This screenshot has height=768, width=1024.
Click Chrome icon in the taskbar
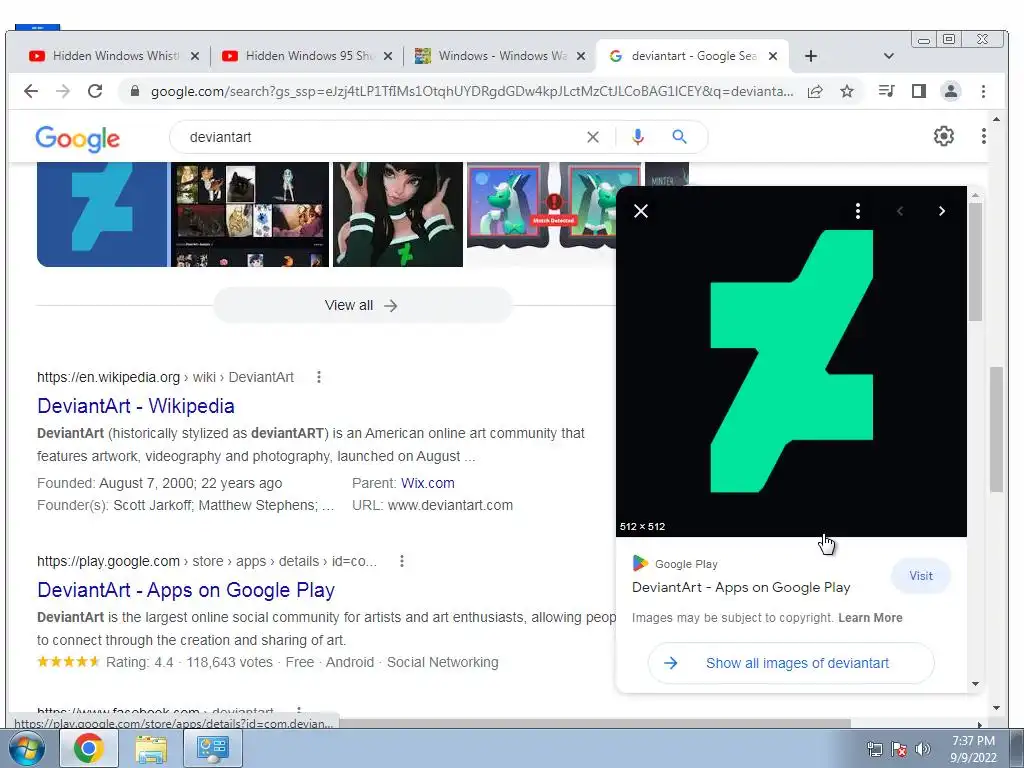[x=88, y=748]
